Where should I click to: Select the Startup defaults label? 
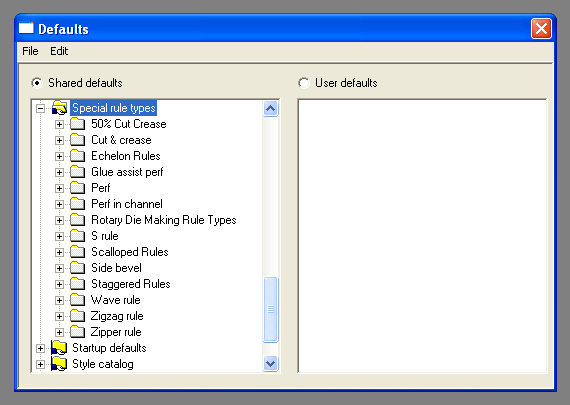point(109,348)
